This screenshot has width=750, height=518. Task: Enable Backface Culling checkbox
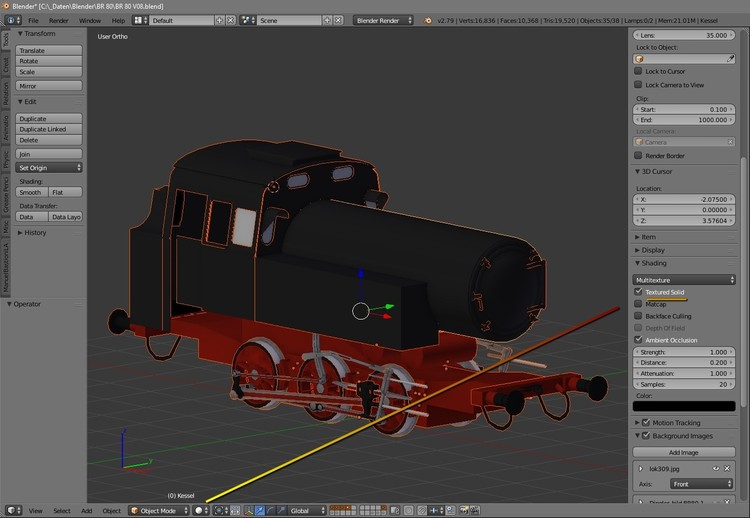pos(638,316)
